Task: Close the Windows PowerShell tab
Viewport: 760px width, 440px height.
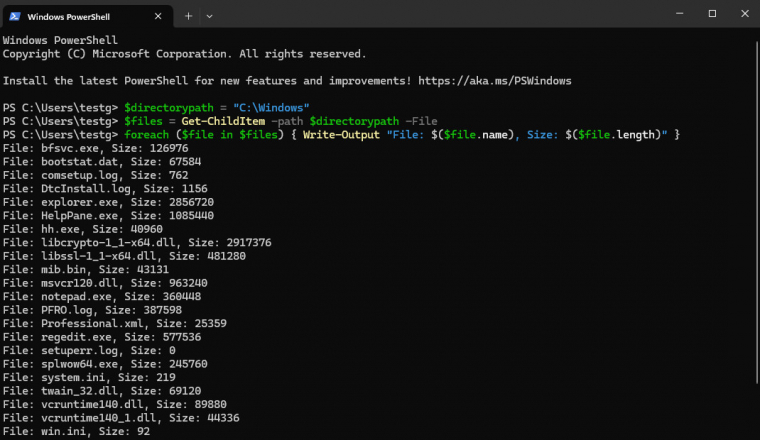Action: click(x=158, y=16)
